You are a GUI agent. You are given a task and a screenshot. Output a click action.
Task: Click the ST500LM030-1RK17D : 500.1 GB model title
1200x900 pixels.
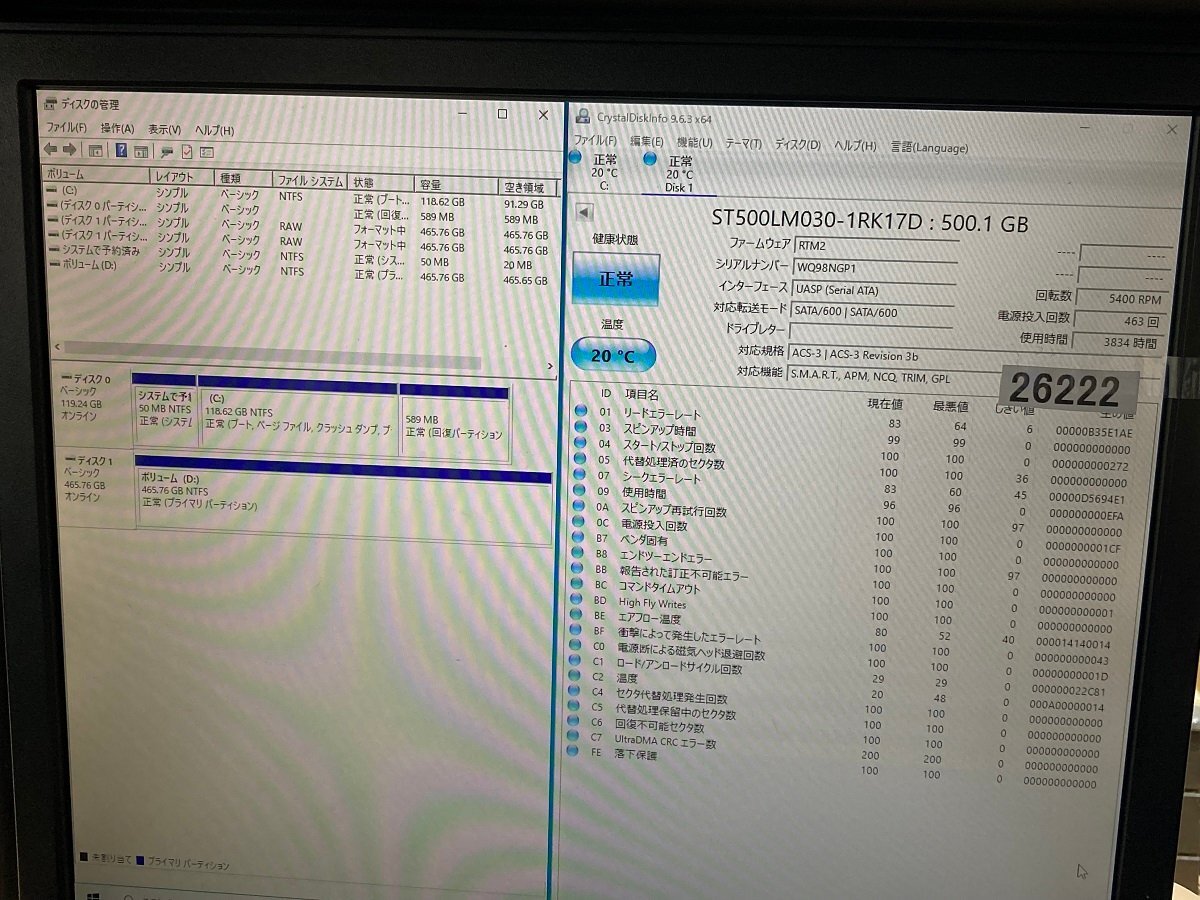click(869, 221)
